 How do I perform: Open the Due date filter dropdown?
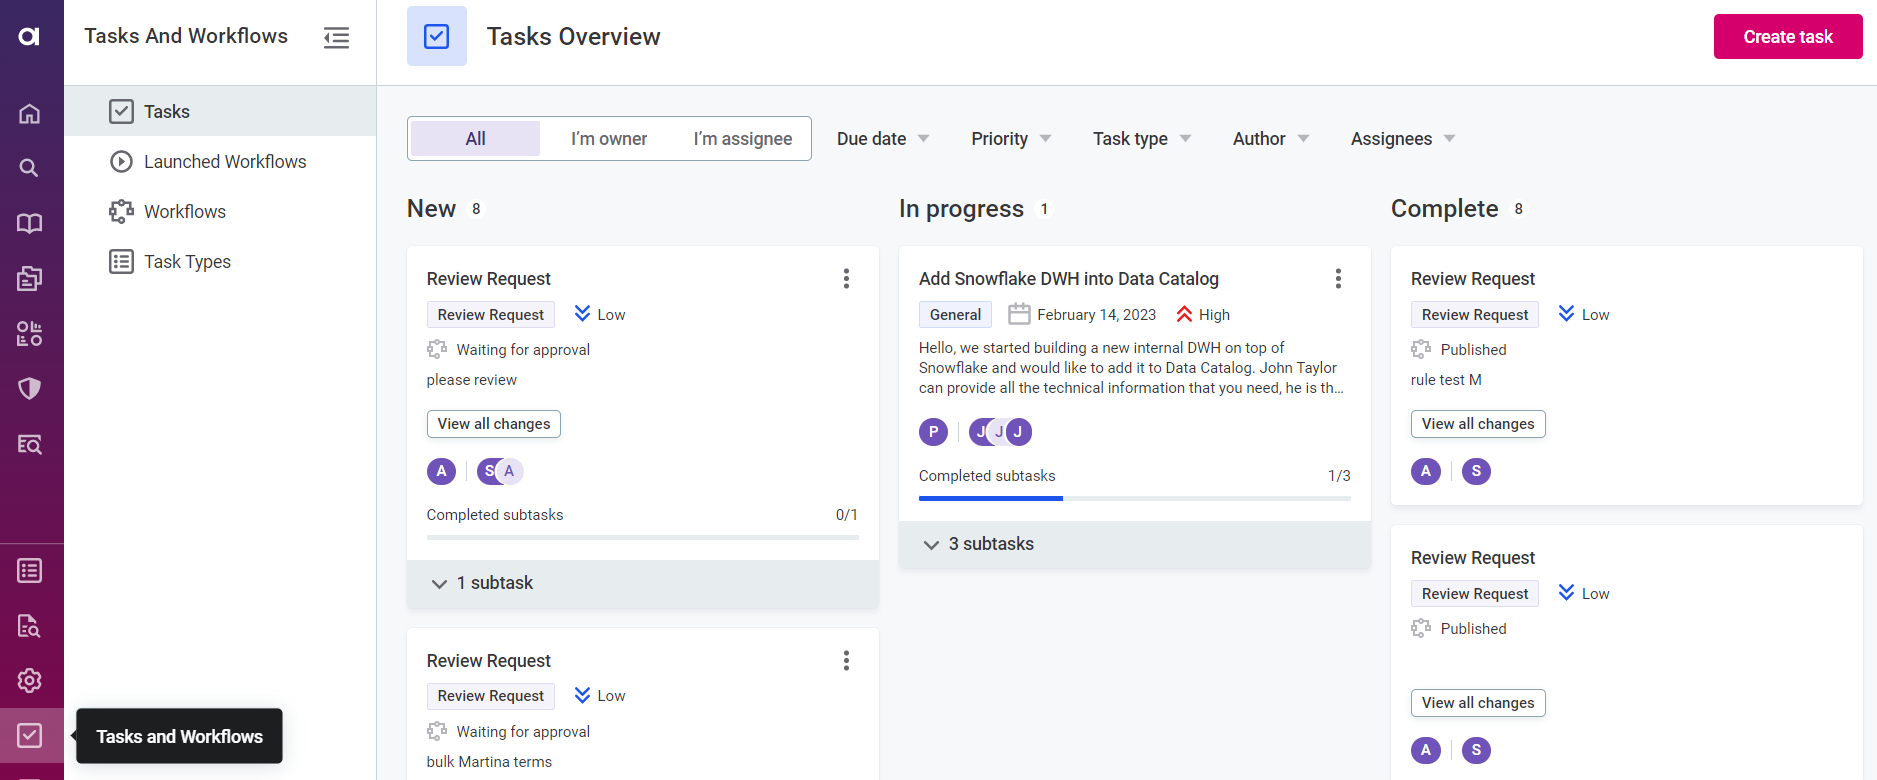(x=882, y=139)
